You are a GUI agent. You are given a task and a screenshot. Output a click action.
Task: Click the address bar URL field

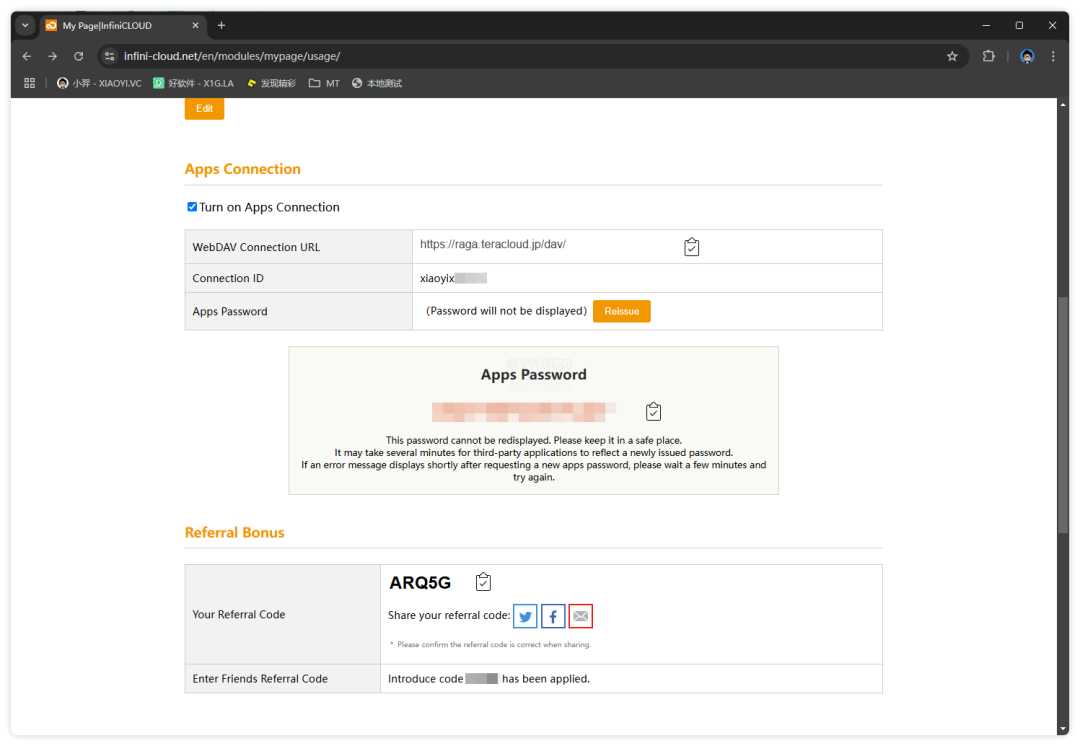pos(500,56)
